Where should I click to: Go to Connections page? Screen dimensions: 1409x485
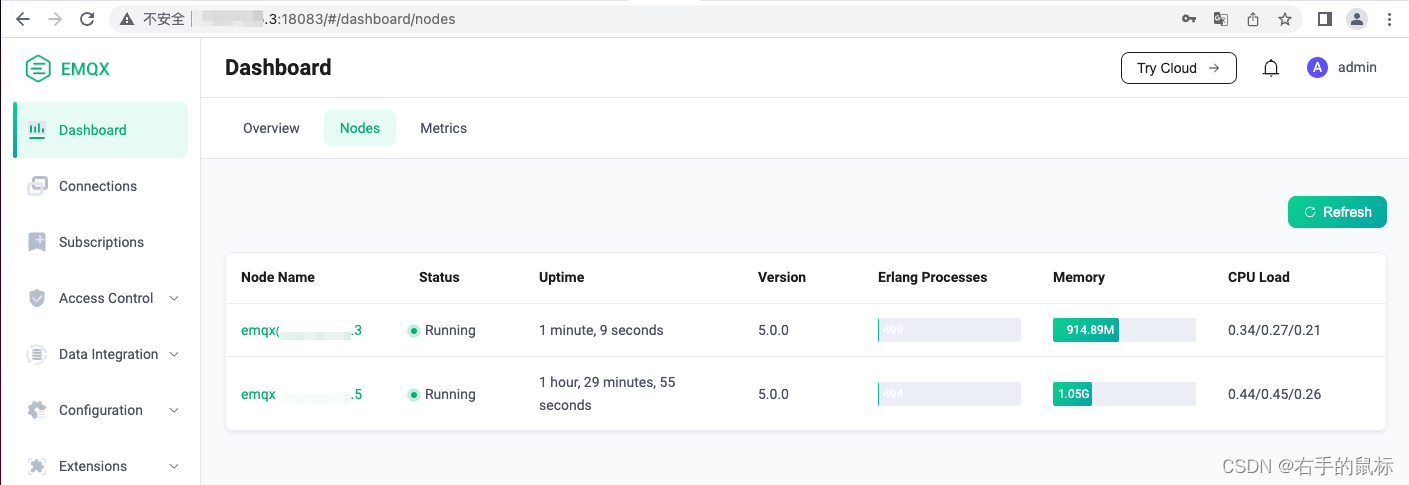[98, 186]
